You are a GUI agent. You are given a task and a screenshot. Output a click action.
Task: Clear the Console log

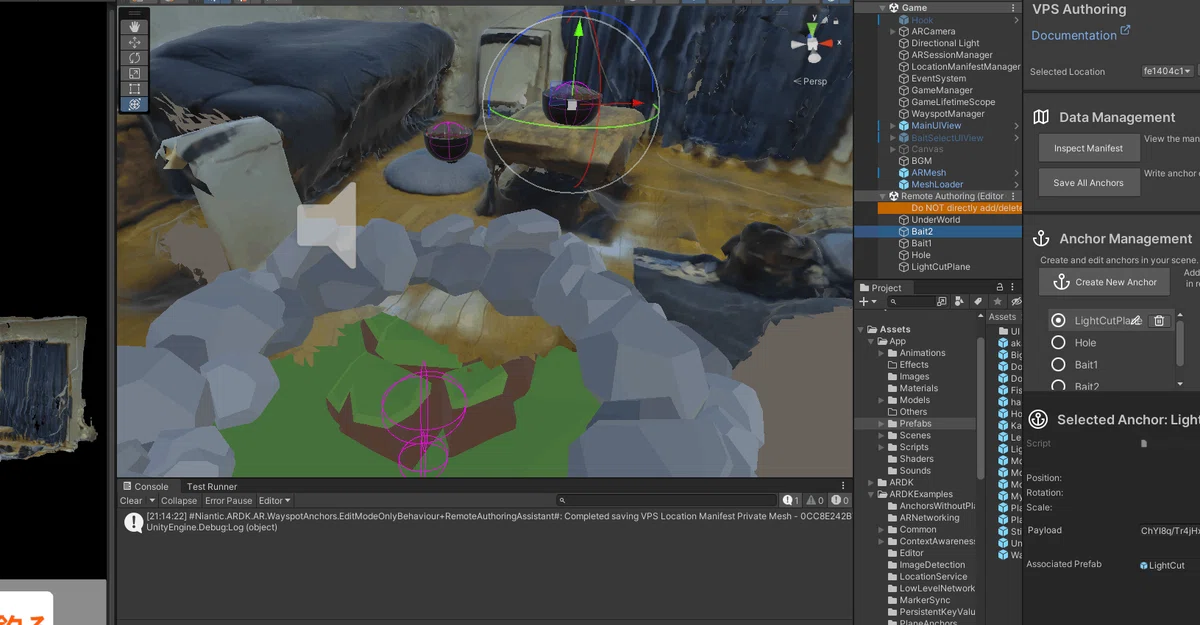[132, 500]
